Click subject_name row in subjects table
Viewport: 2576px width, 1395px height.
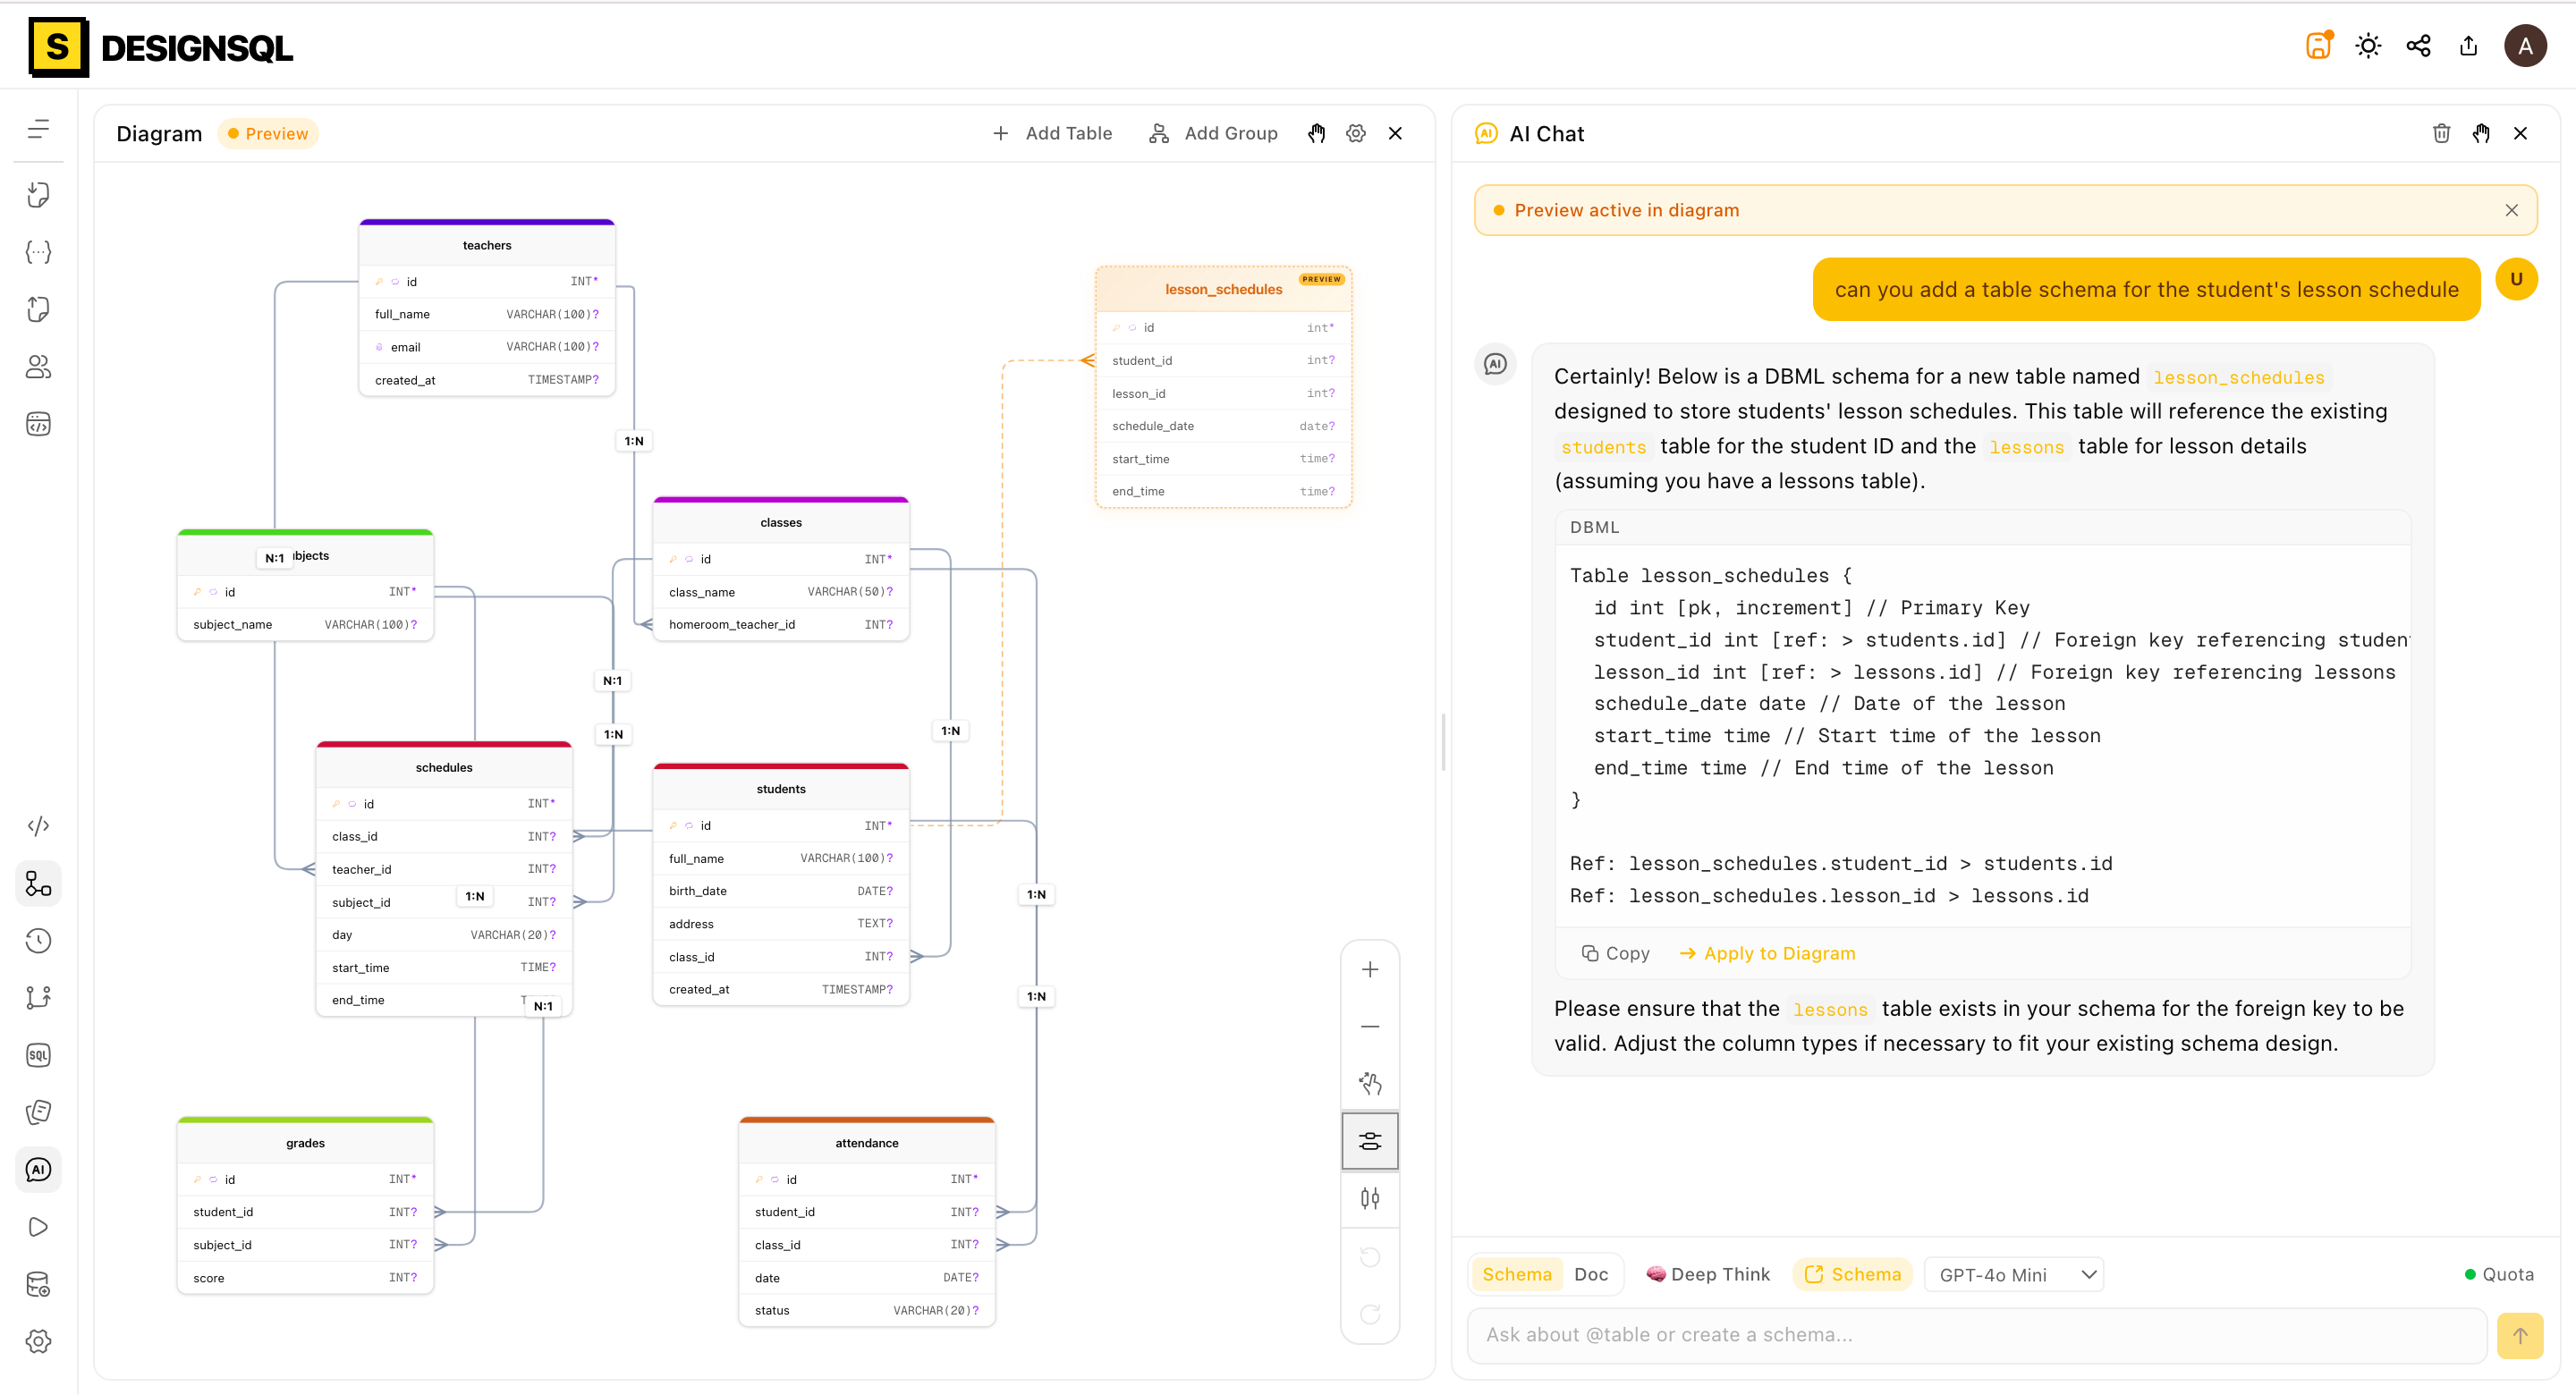tap(305, 624)
